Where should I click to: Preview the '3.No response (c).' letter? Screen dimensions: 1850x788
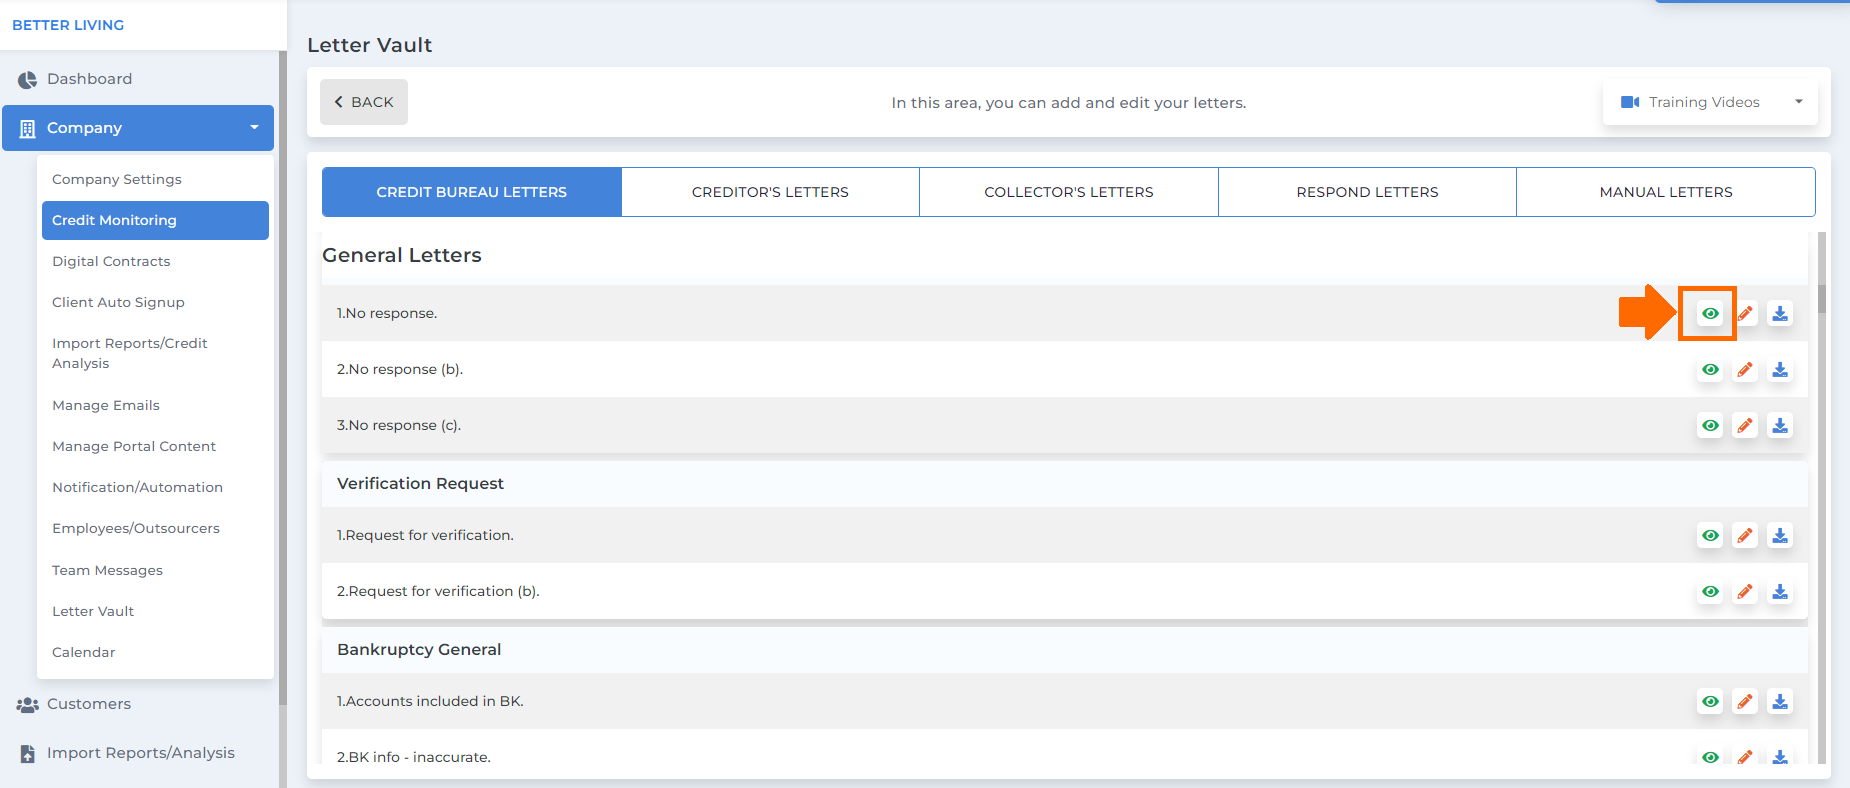pos(1710,425)
